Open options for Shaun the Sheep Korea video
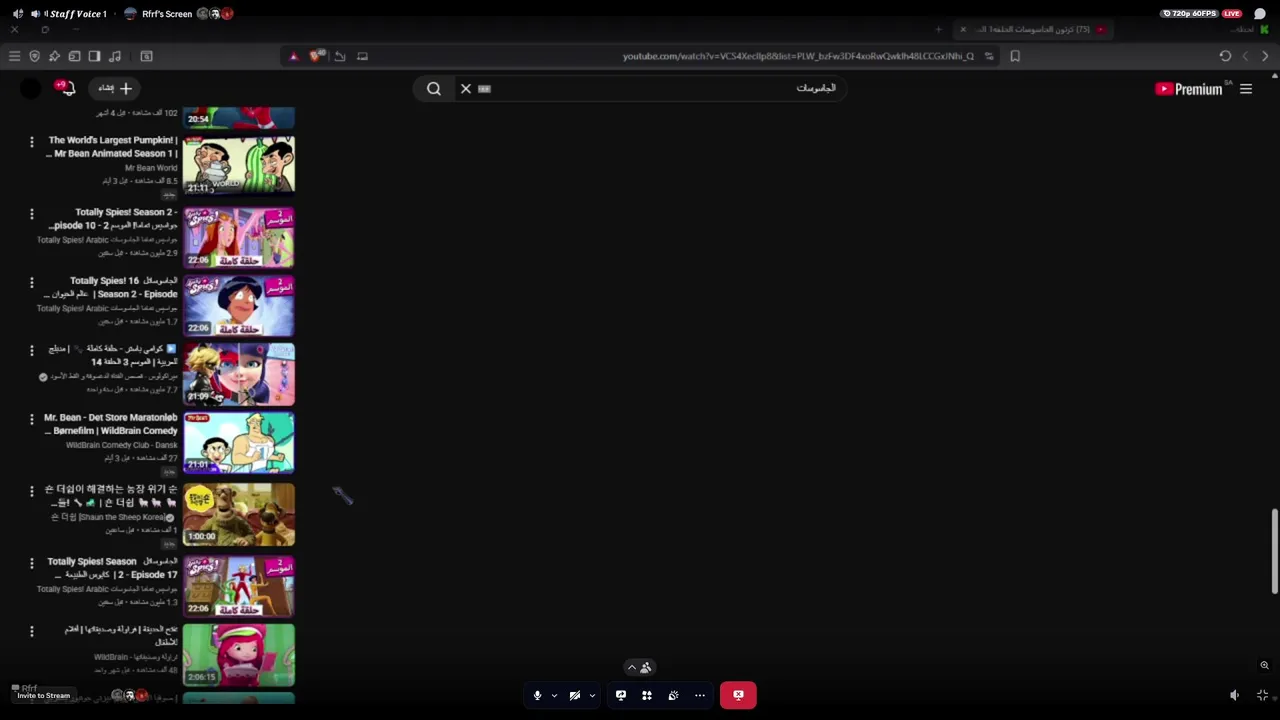The width and height of the screenshot is (1280, 720). (31, 491)
